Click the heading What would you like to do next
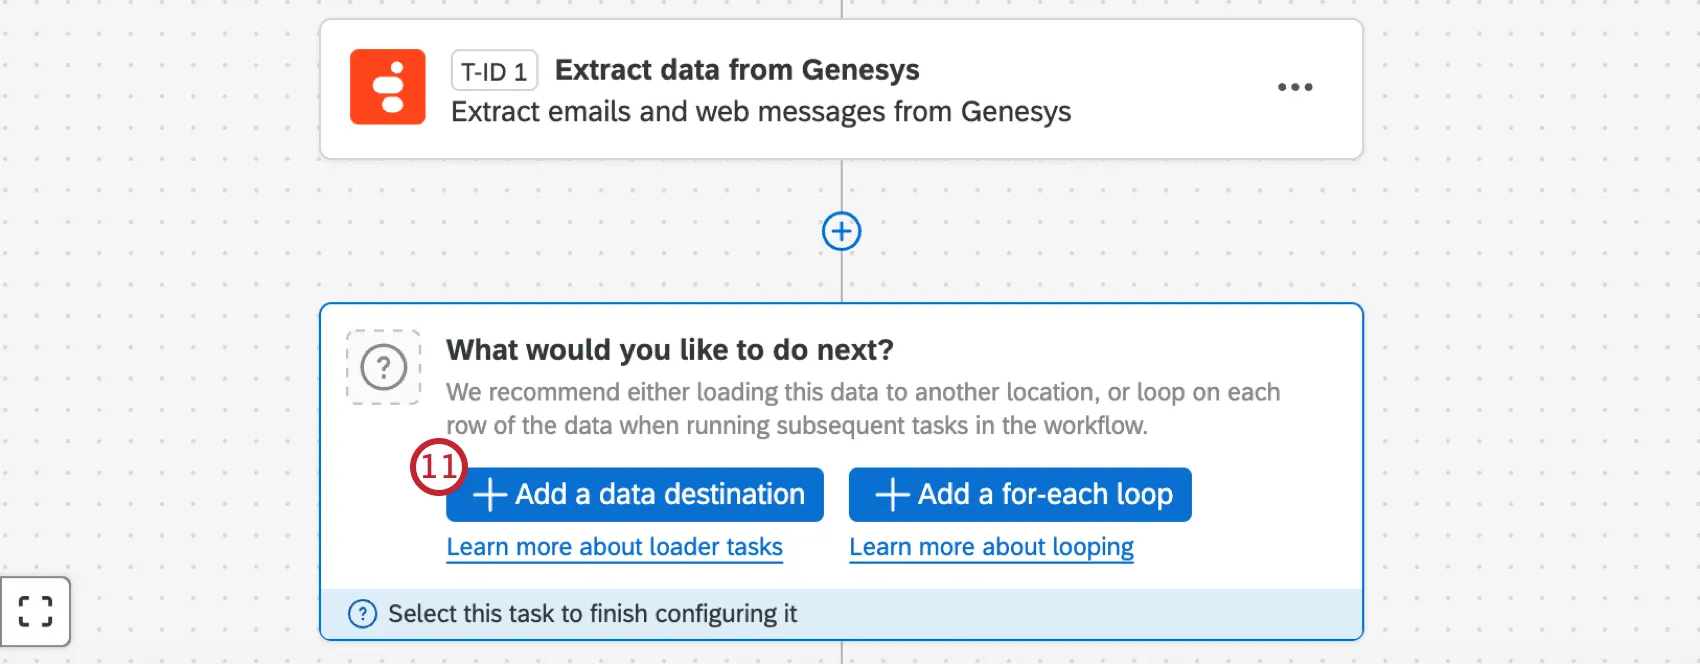This screenshot has height=664, width=1700. tap(669, 349)
